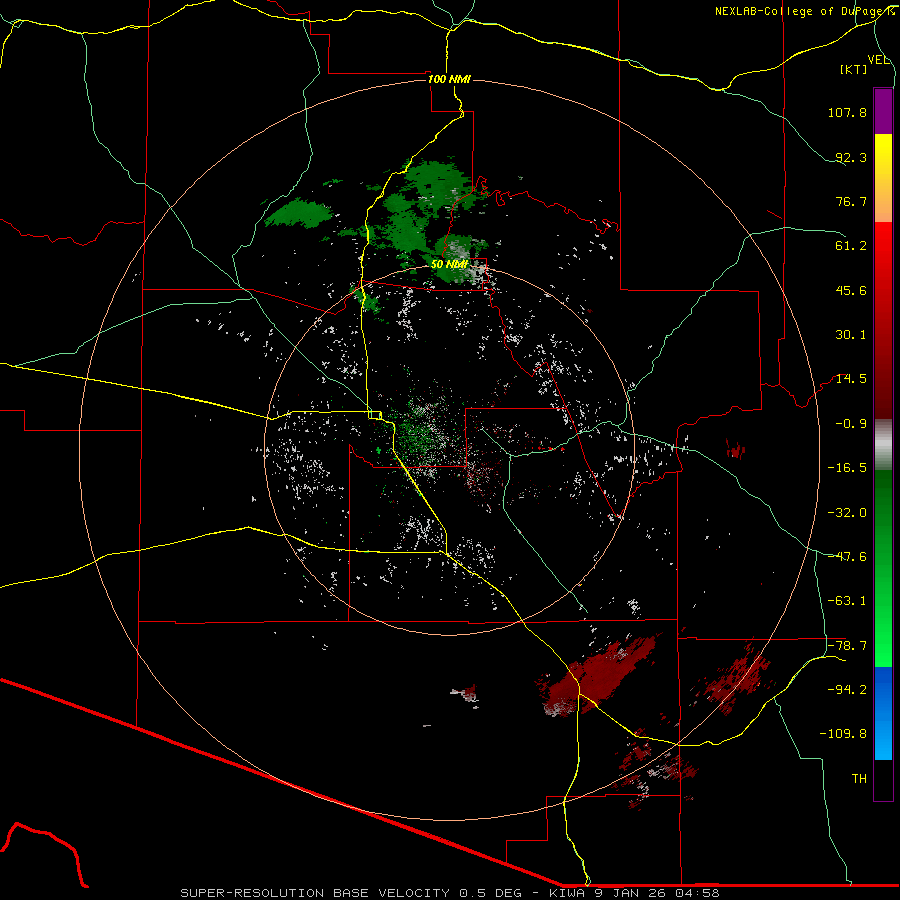Click the 61.2 legend value
The width and height of the screenshot is (900, 900).
[851, 246]
